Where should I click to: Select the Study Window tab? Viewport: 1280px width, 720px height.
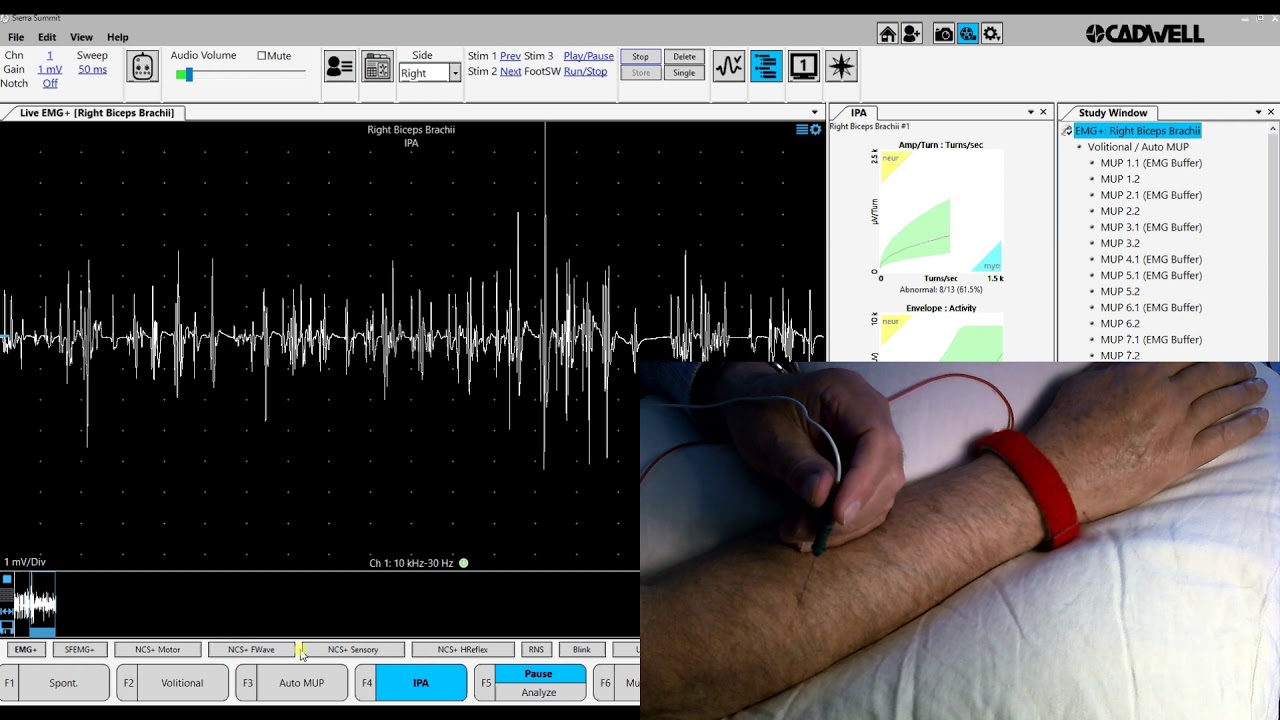[1112, 113]
